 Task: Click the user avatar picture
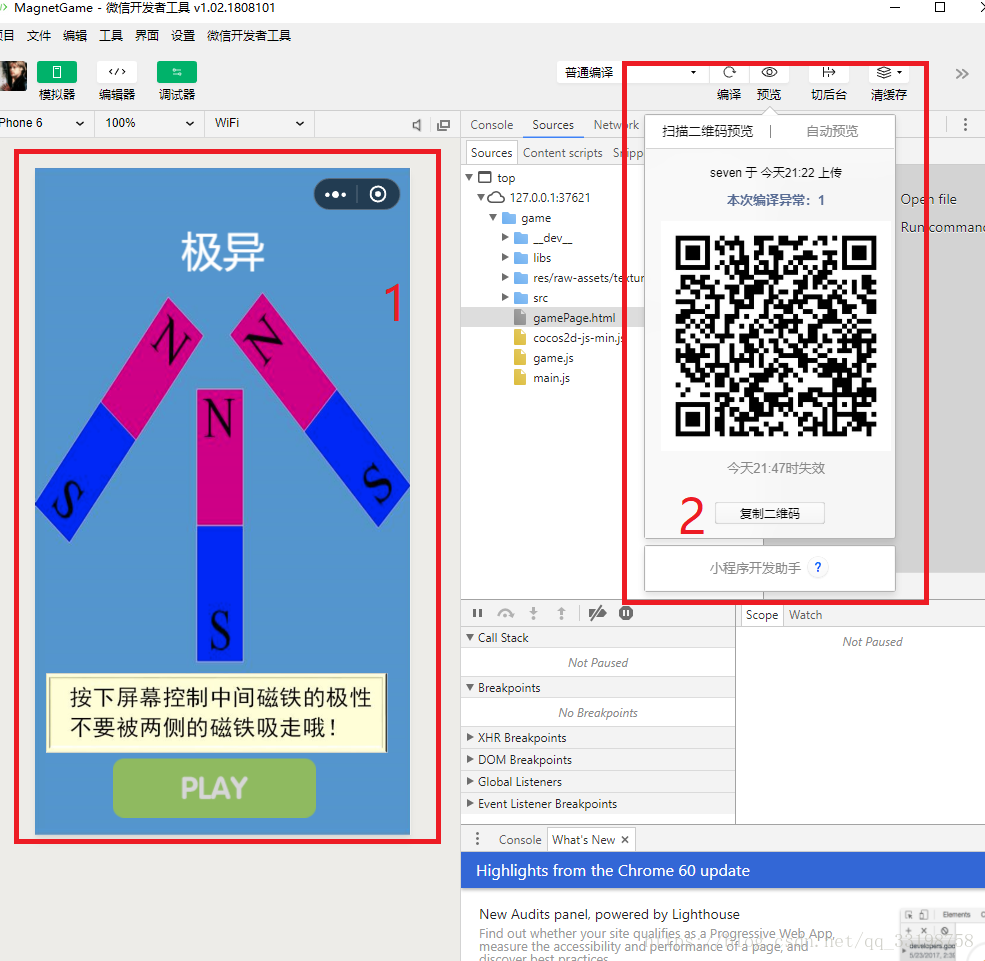pos(13,76)
